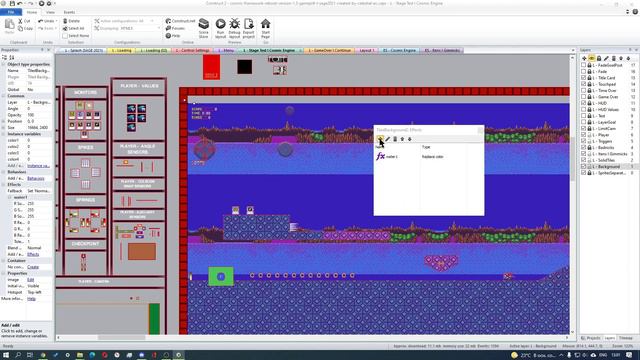The image size is (640, 360).
Task: Click the black square sprite above the layout
Action: tap(244, 67)
